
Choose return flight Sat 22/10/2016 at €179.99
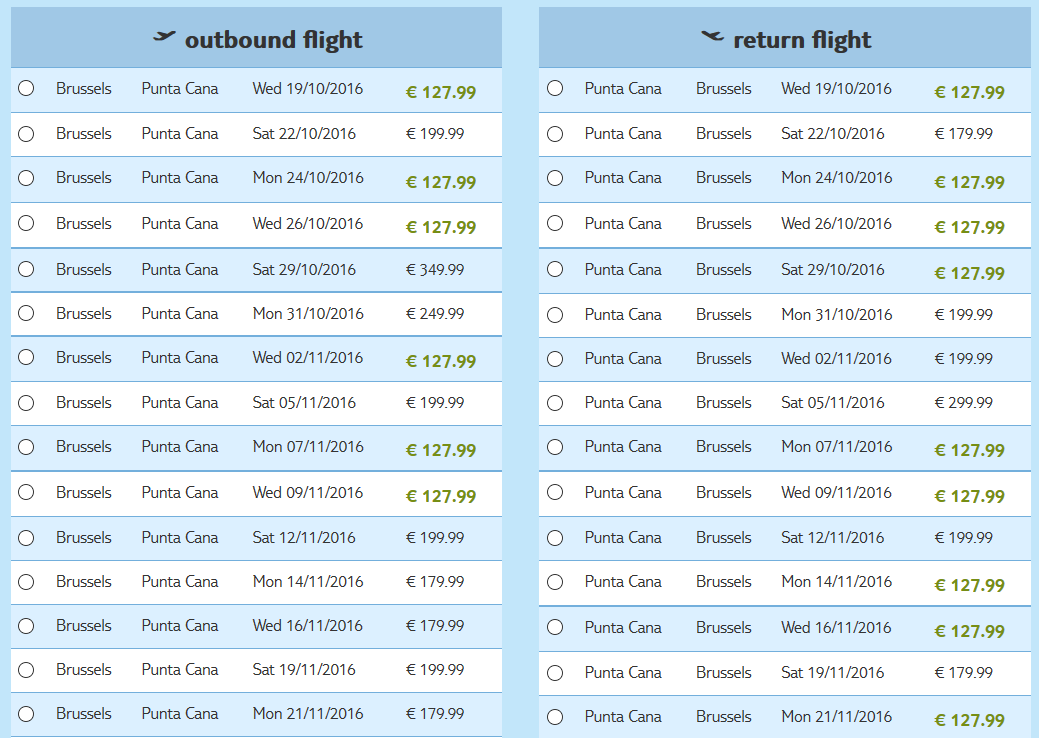click(x=555, y=134)
